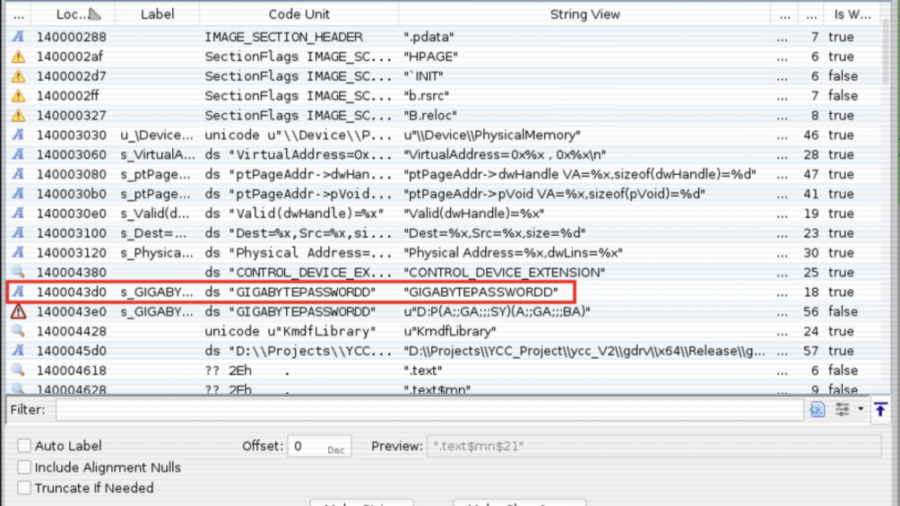This screenshot has width=900, height=506.
Task: Click inside the Filter text field
Action: point(429,410)
